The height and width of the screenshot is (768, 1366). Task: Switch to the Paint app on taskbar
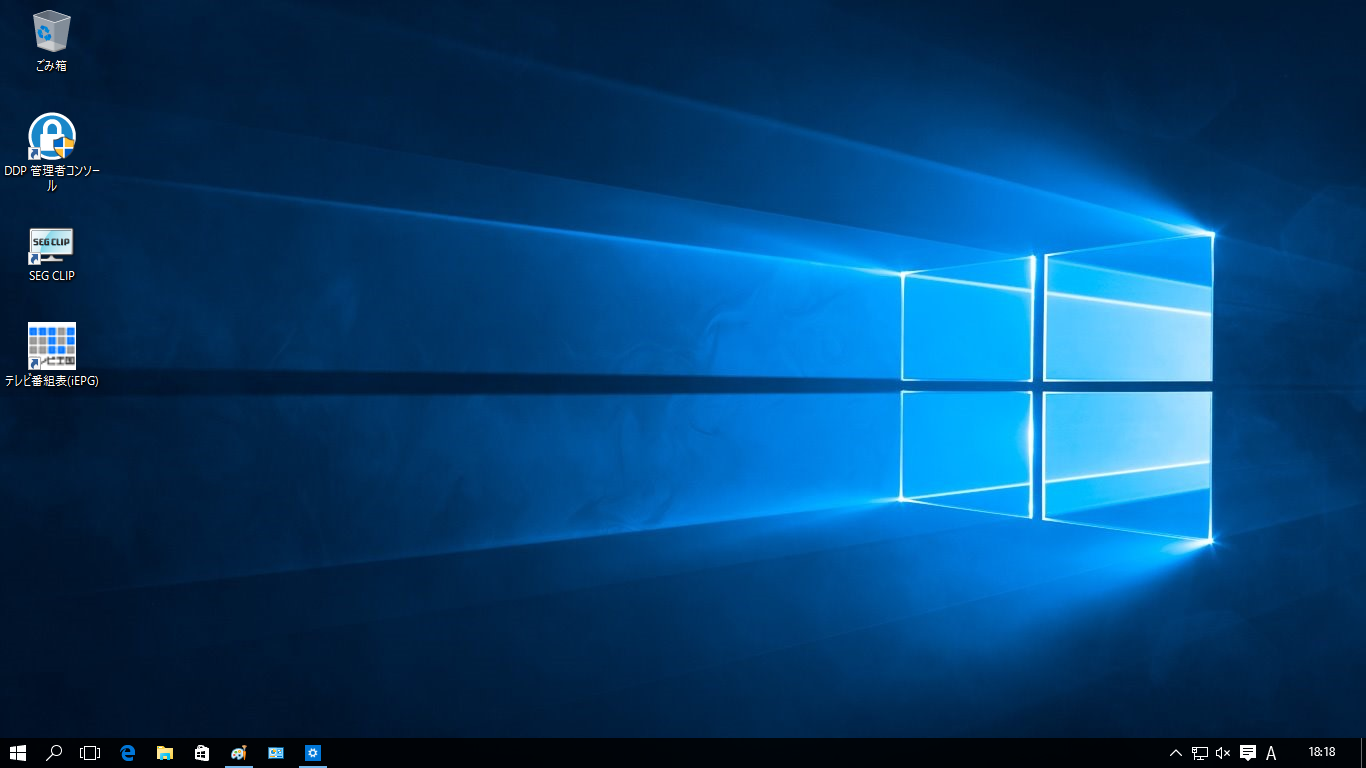click(x=239, y=753)
